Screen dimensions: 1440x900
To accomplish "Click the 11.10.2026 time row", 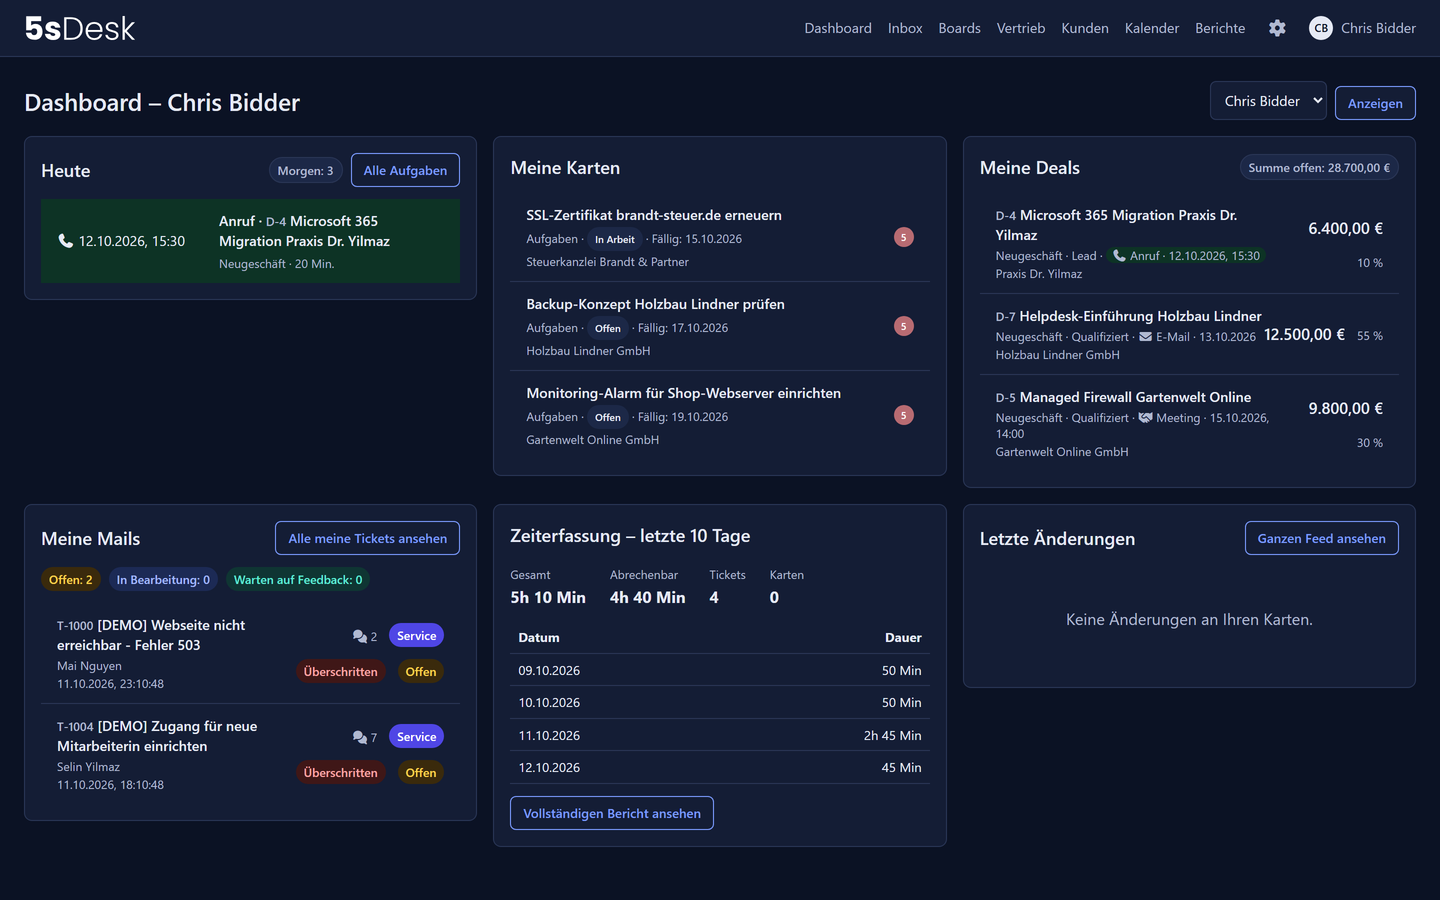I will pyautogui.click(x=720, y=735).
